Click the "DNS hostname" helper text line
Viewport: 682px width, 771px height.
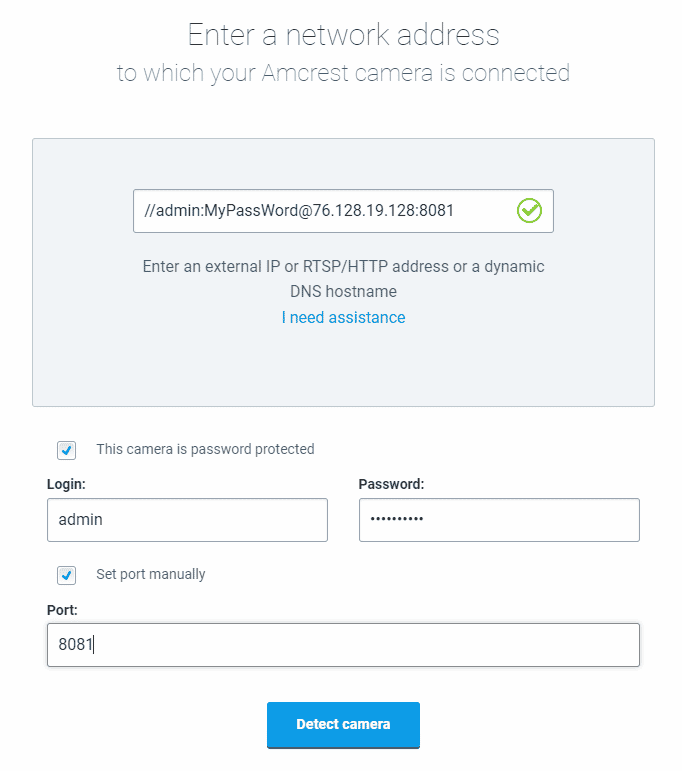tap(343, 292)
